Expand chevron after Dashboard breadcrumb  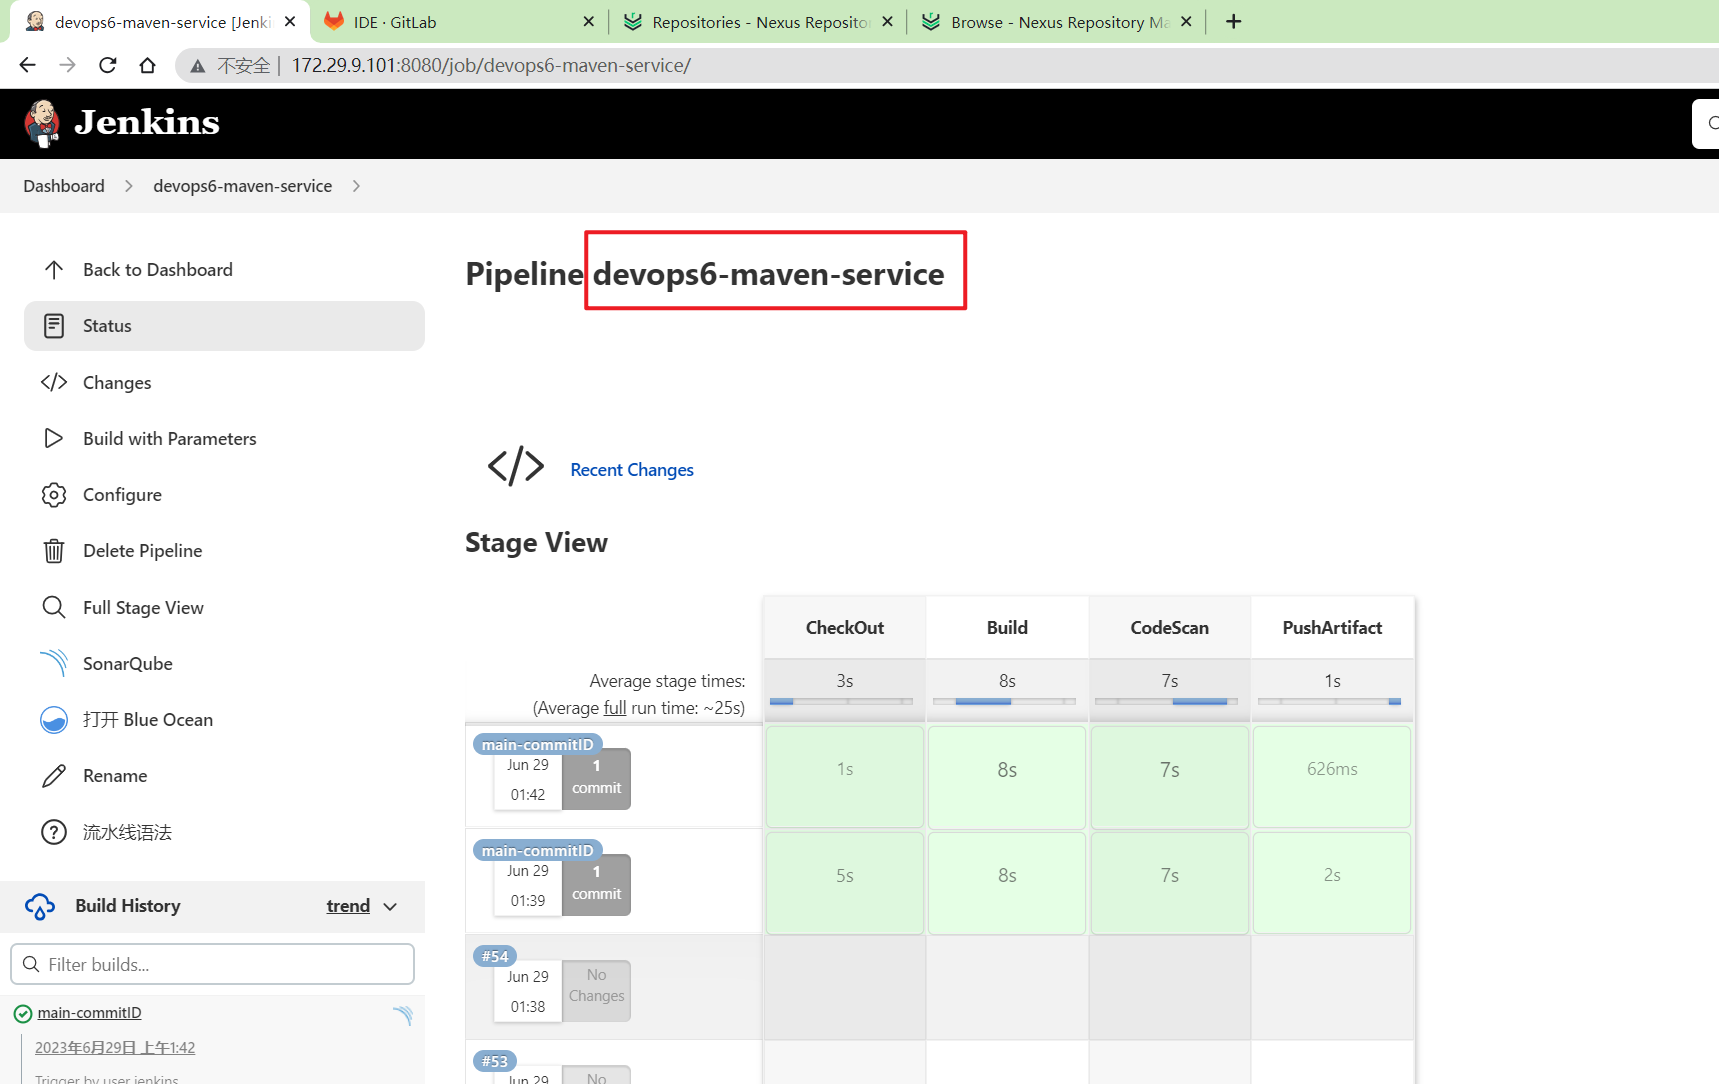click(129, 186)
